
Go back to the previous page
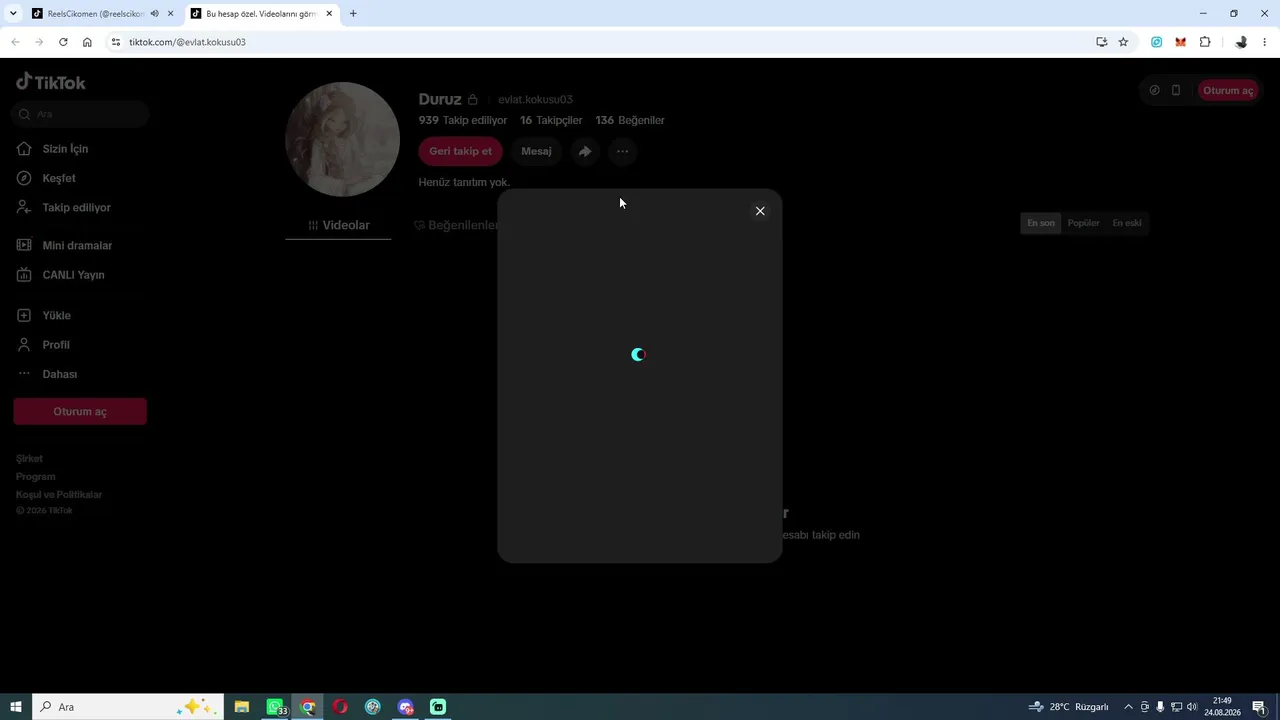[x=15, y=42]
